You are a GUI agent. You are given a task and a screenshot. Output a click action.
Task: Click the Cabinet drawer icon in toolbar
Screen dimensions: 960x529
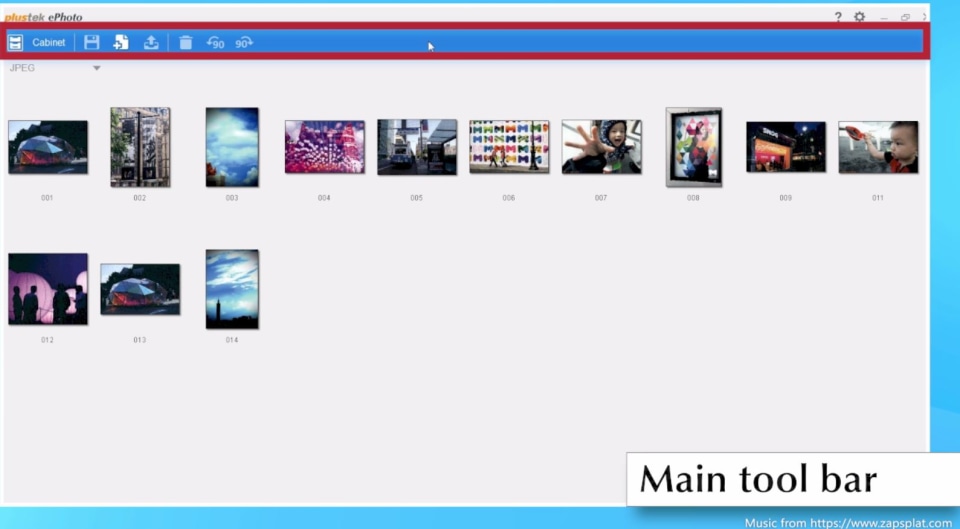click(15, 42)
